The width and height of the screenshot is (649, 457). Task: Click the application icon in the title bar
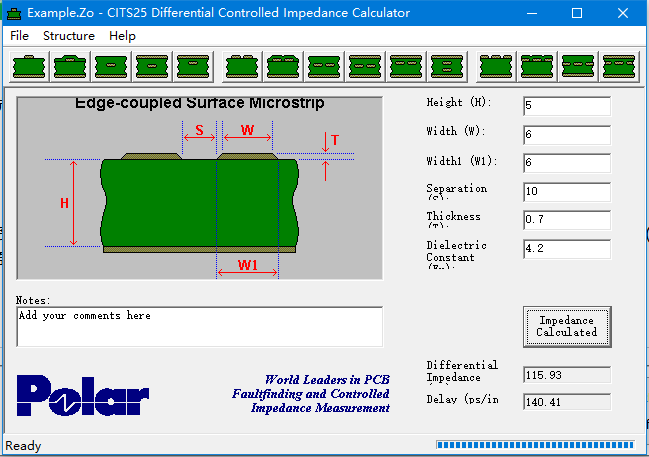(14, 13)
